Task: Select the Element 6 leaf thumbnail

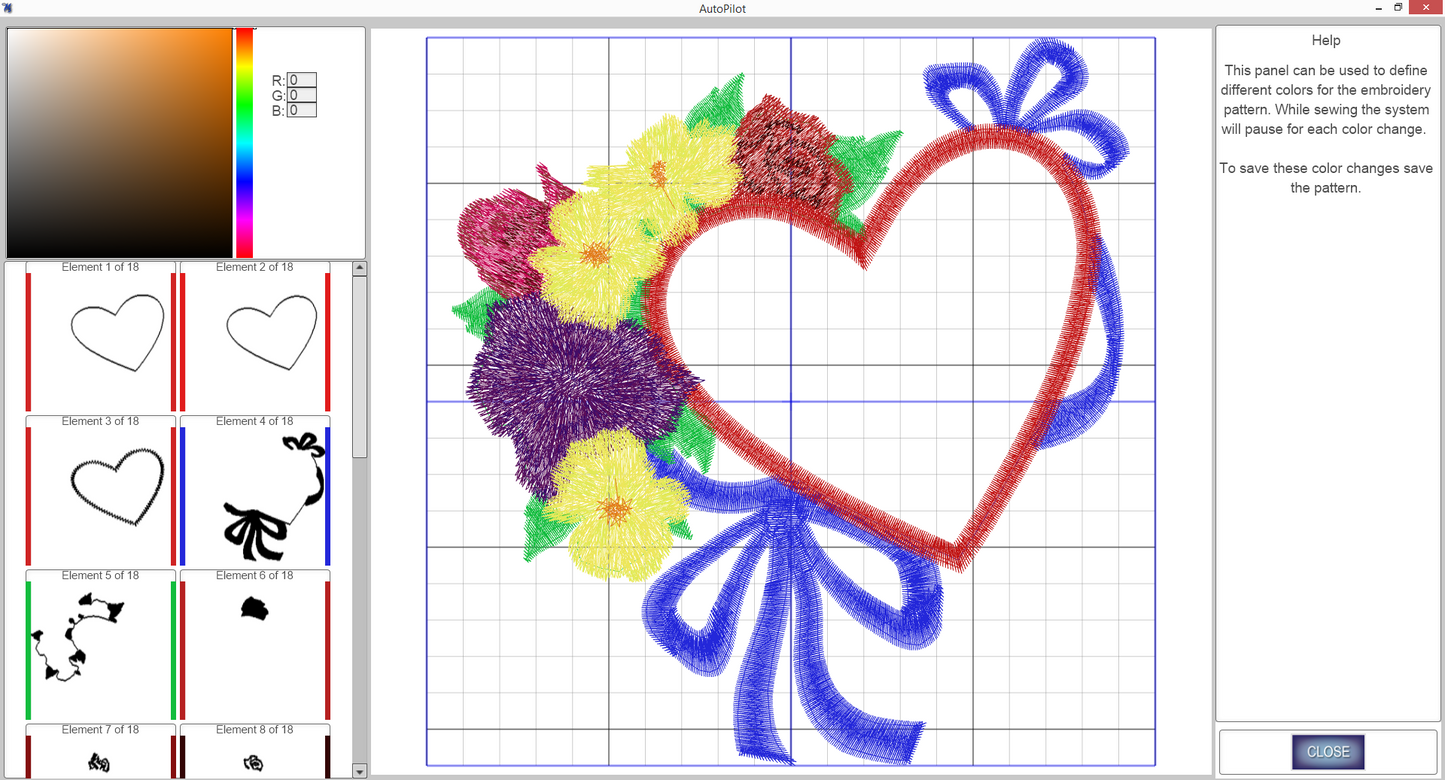Action: [254, 645]
